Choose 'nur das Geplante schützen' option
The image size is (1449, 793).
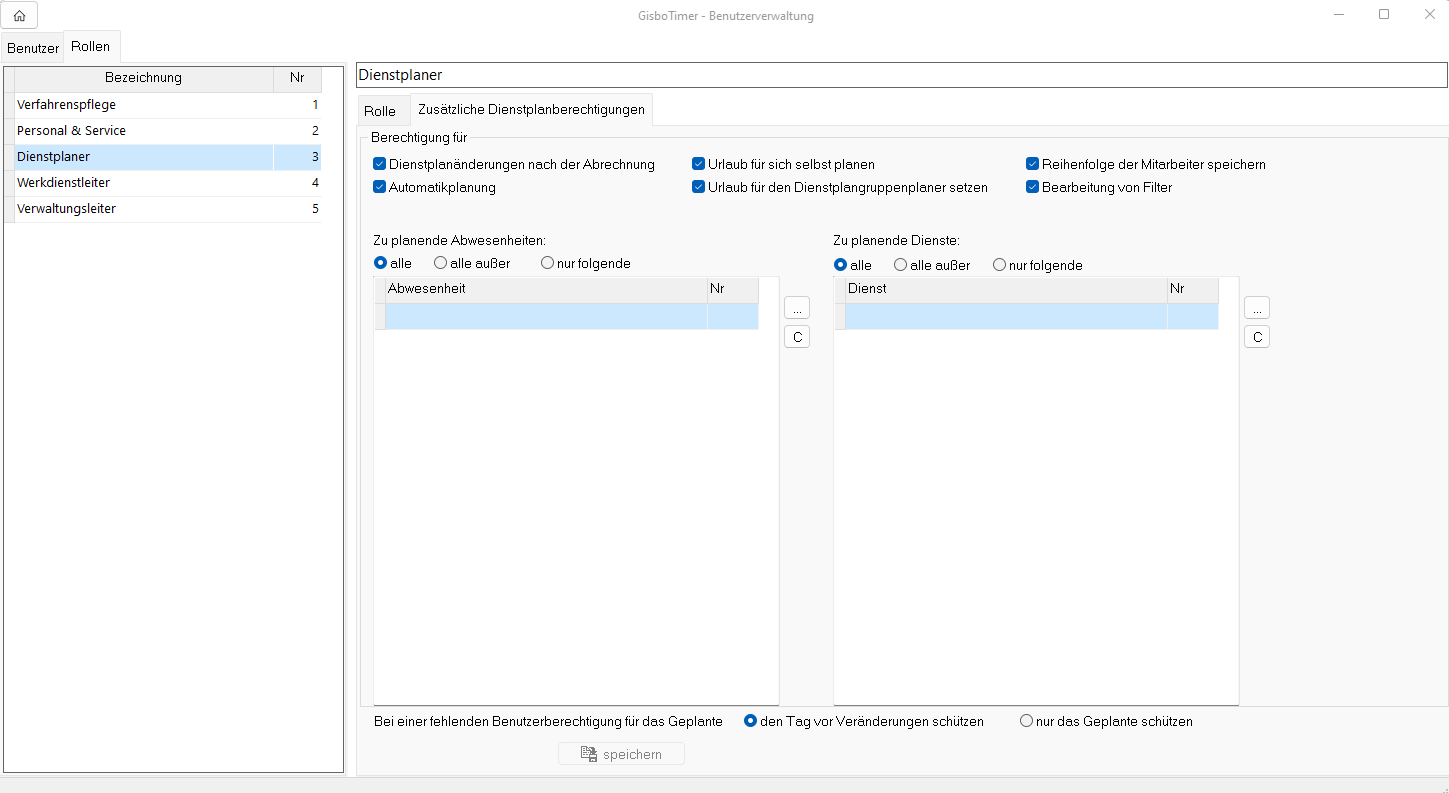coord(1026,721)
